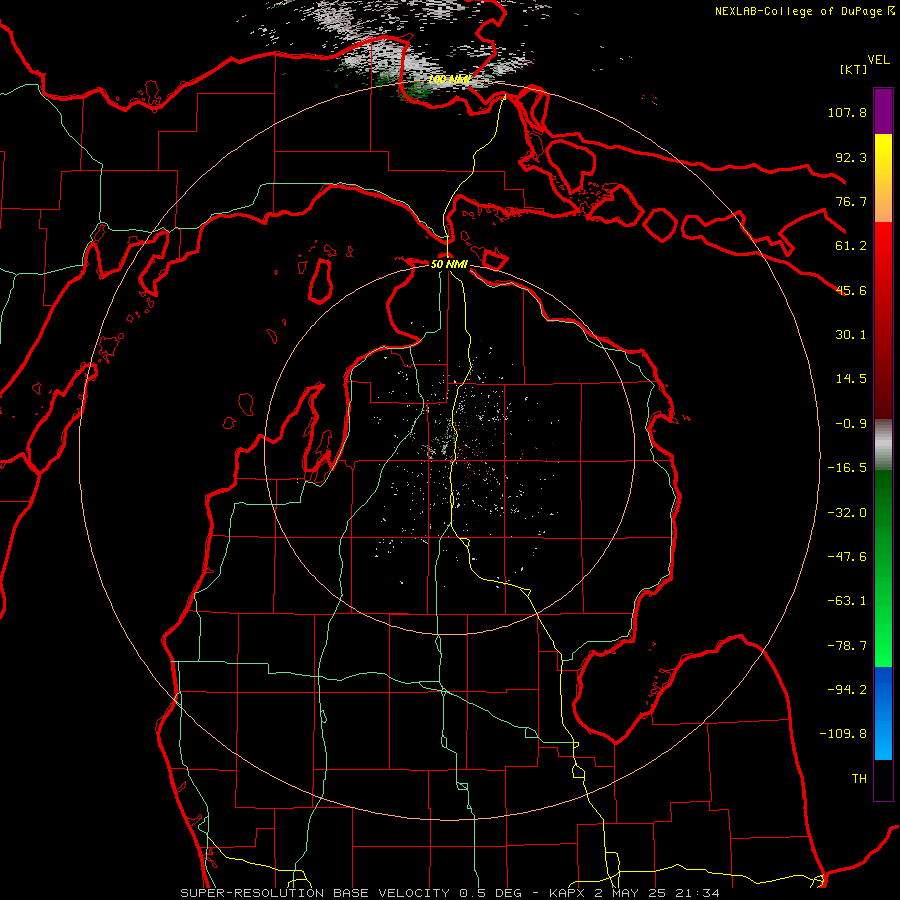Viewport: 900px width, 900px height.
Task: Click the 45.6 velocity scale value
Action: pyautogui.click(x=851, y=290)
